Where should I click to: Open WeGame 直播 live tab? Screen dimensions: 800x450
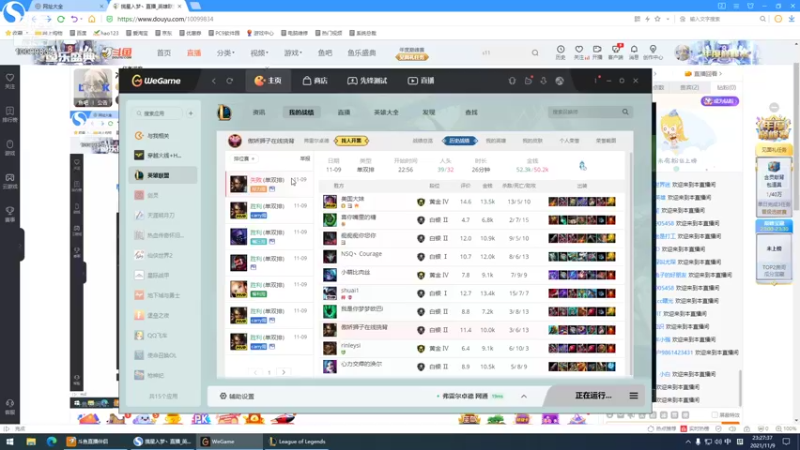pyautogui.click(x=421, y=81)
